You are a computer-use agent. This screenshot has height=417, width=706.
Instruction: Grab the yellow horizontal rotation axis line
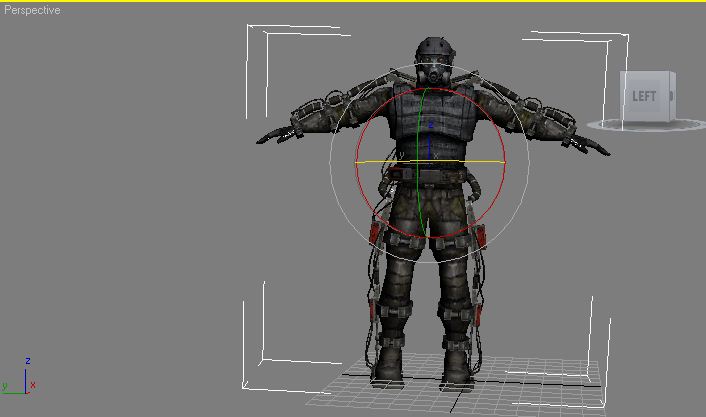click(430, 161)
